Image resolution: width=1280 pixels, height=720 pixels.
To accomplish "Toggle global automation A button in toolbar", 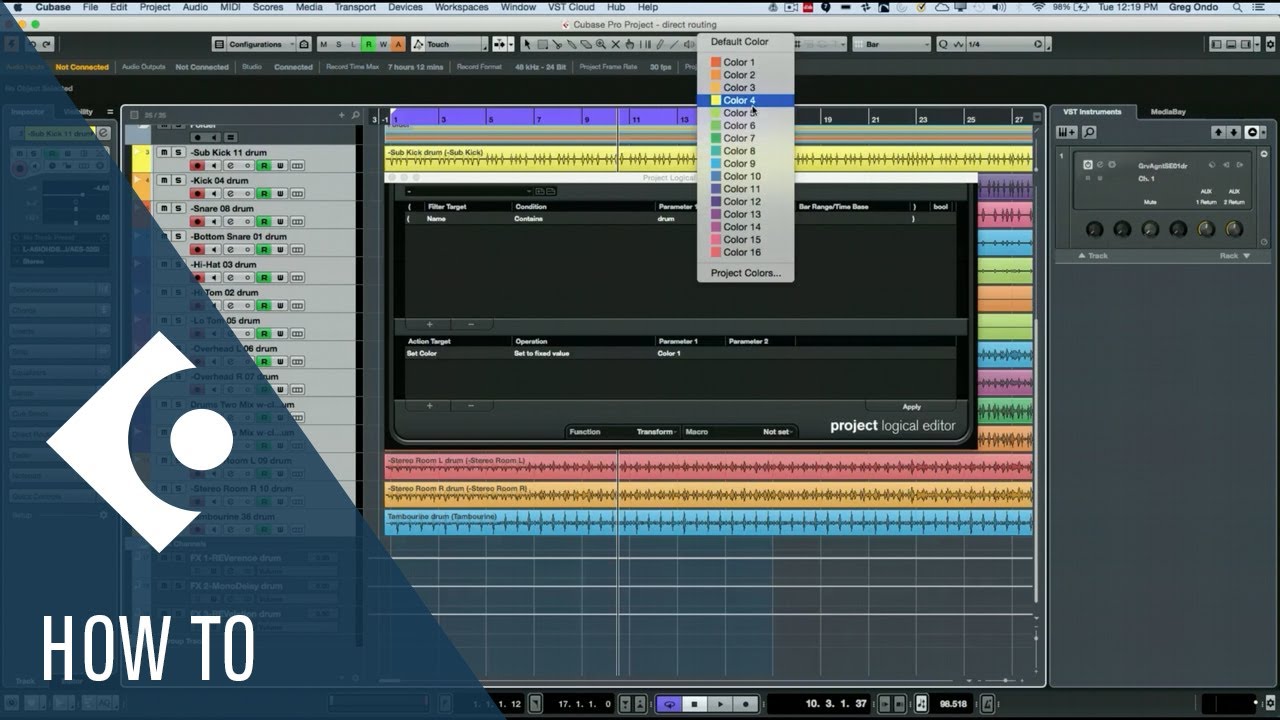I will point(398,44).
